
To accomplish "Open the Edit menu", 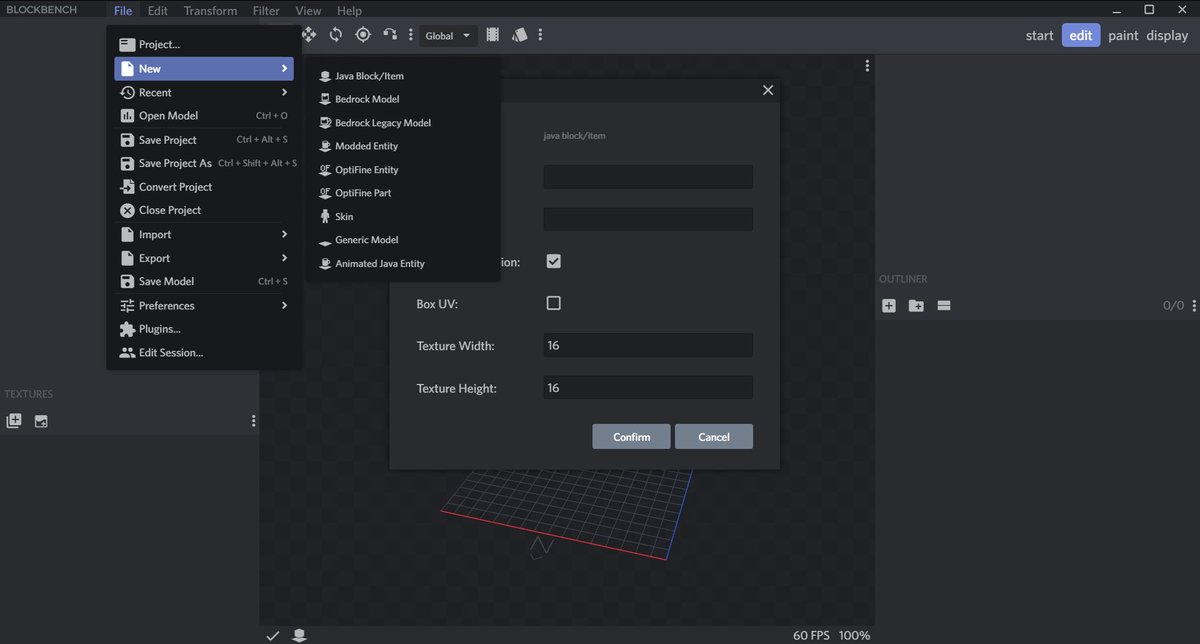I will point(157,11).
